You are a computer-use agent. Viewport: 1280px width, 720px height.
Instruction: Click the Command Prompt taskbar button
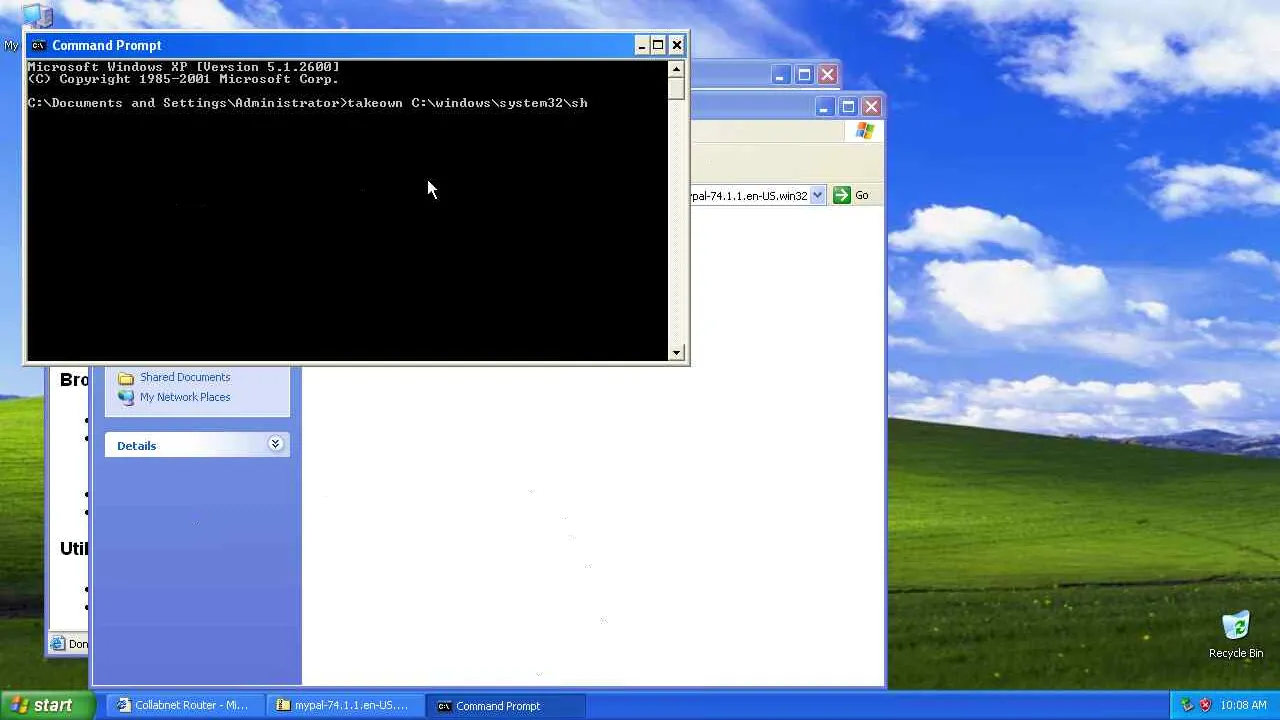[x=506, y=705]
